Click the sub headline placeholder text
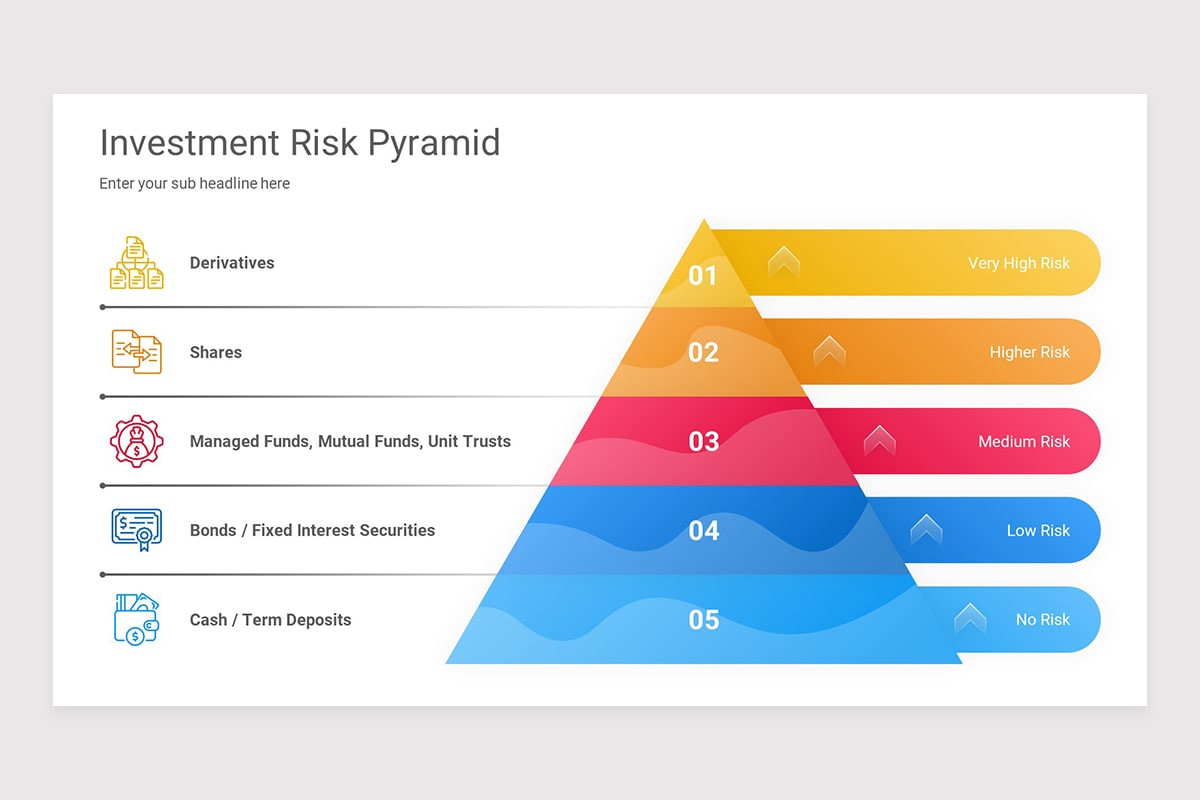Image resolution: width=1200 pixels, height=800 pixels. tap(194, 184)
